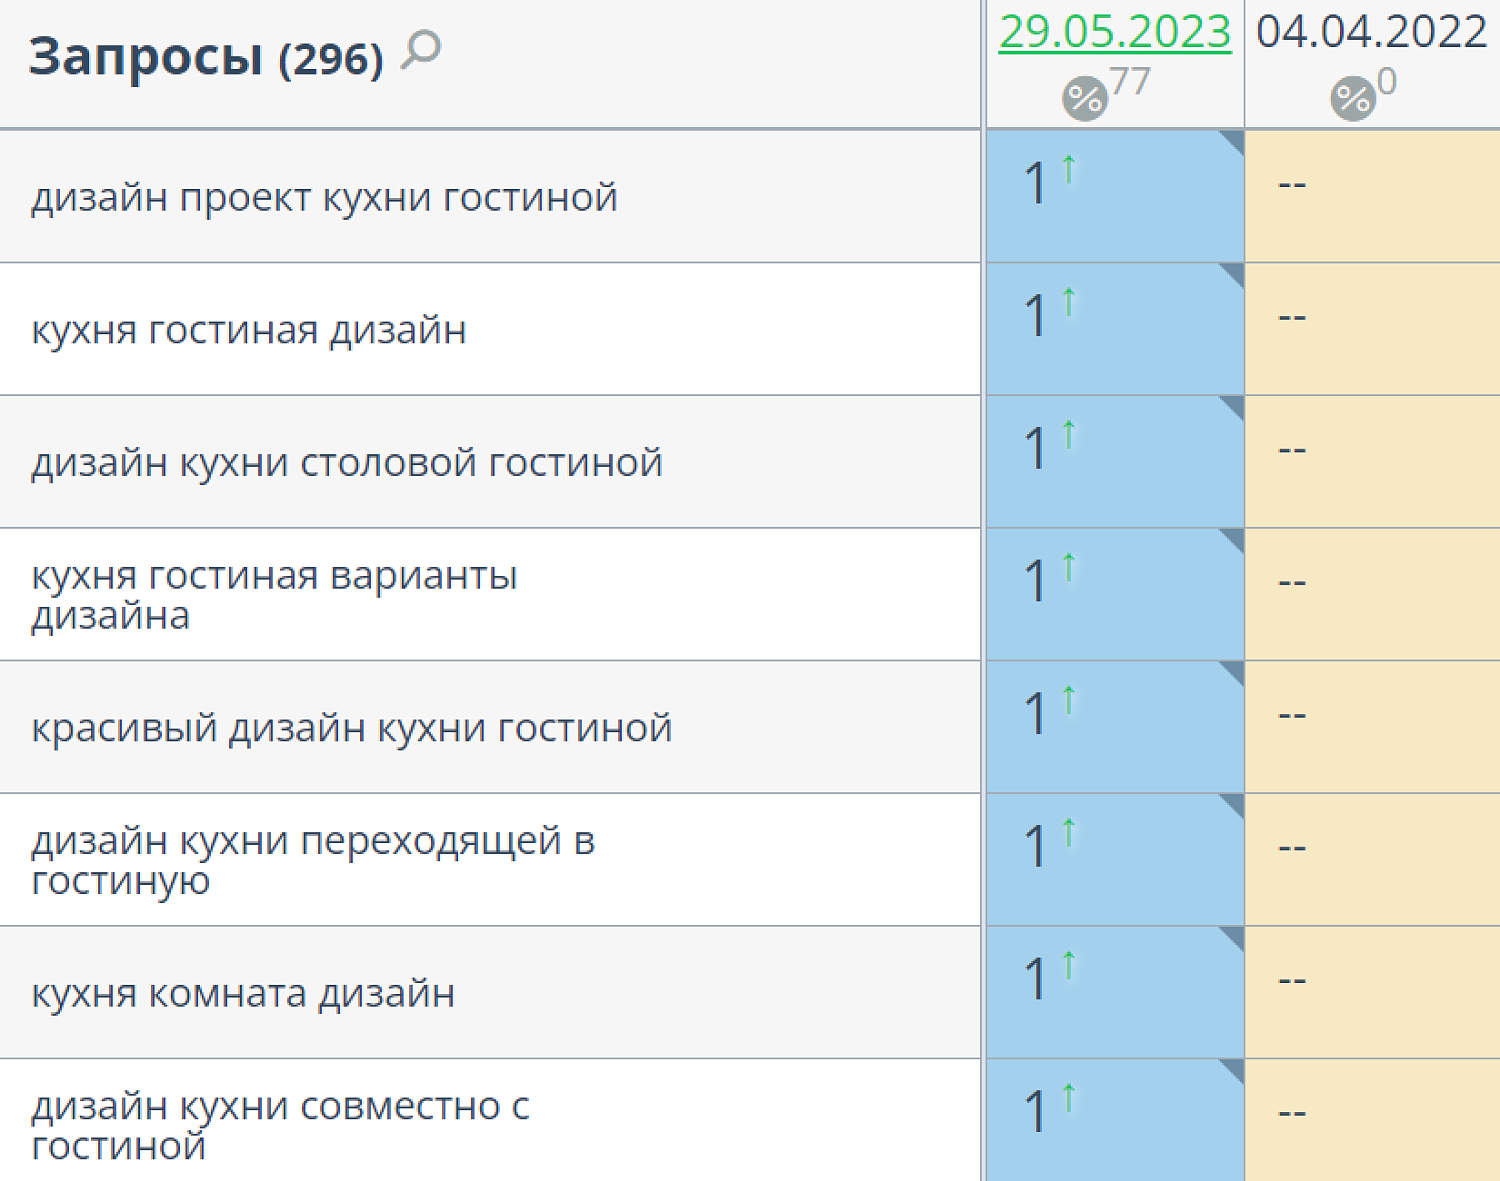Click position 1 cell for 'красивый дизайн кухни гостиной'
Image resolution: width=1500 pixels, height=1181 pixels.
coord(1115,727)
